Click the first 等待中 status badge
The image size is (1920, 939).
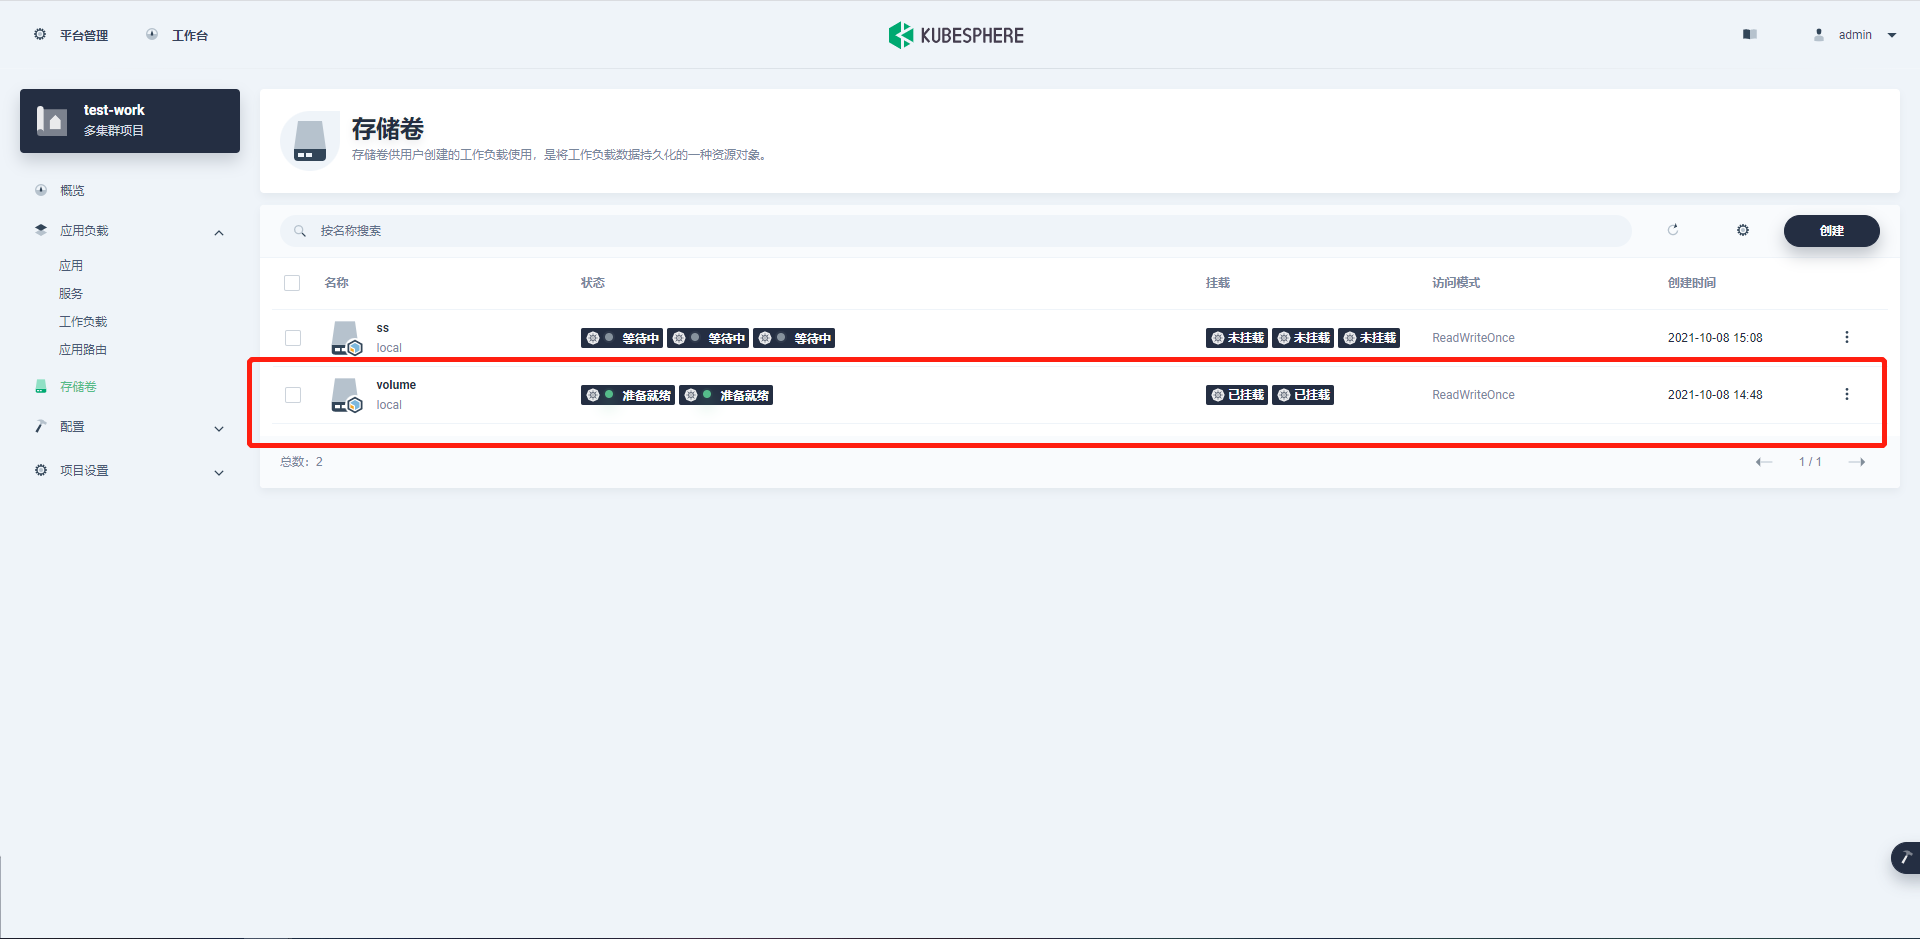click(622, 338)
